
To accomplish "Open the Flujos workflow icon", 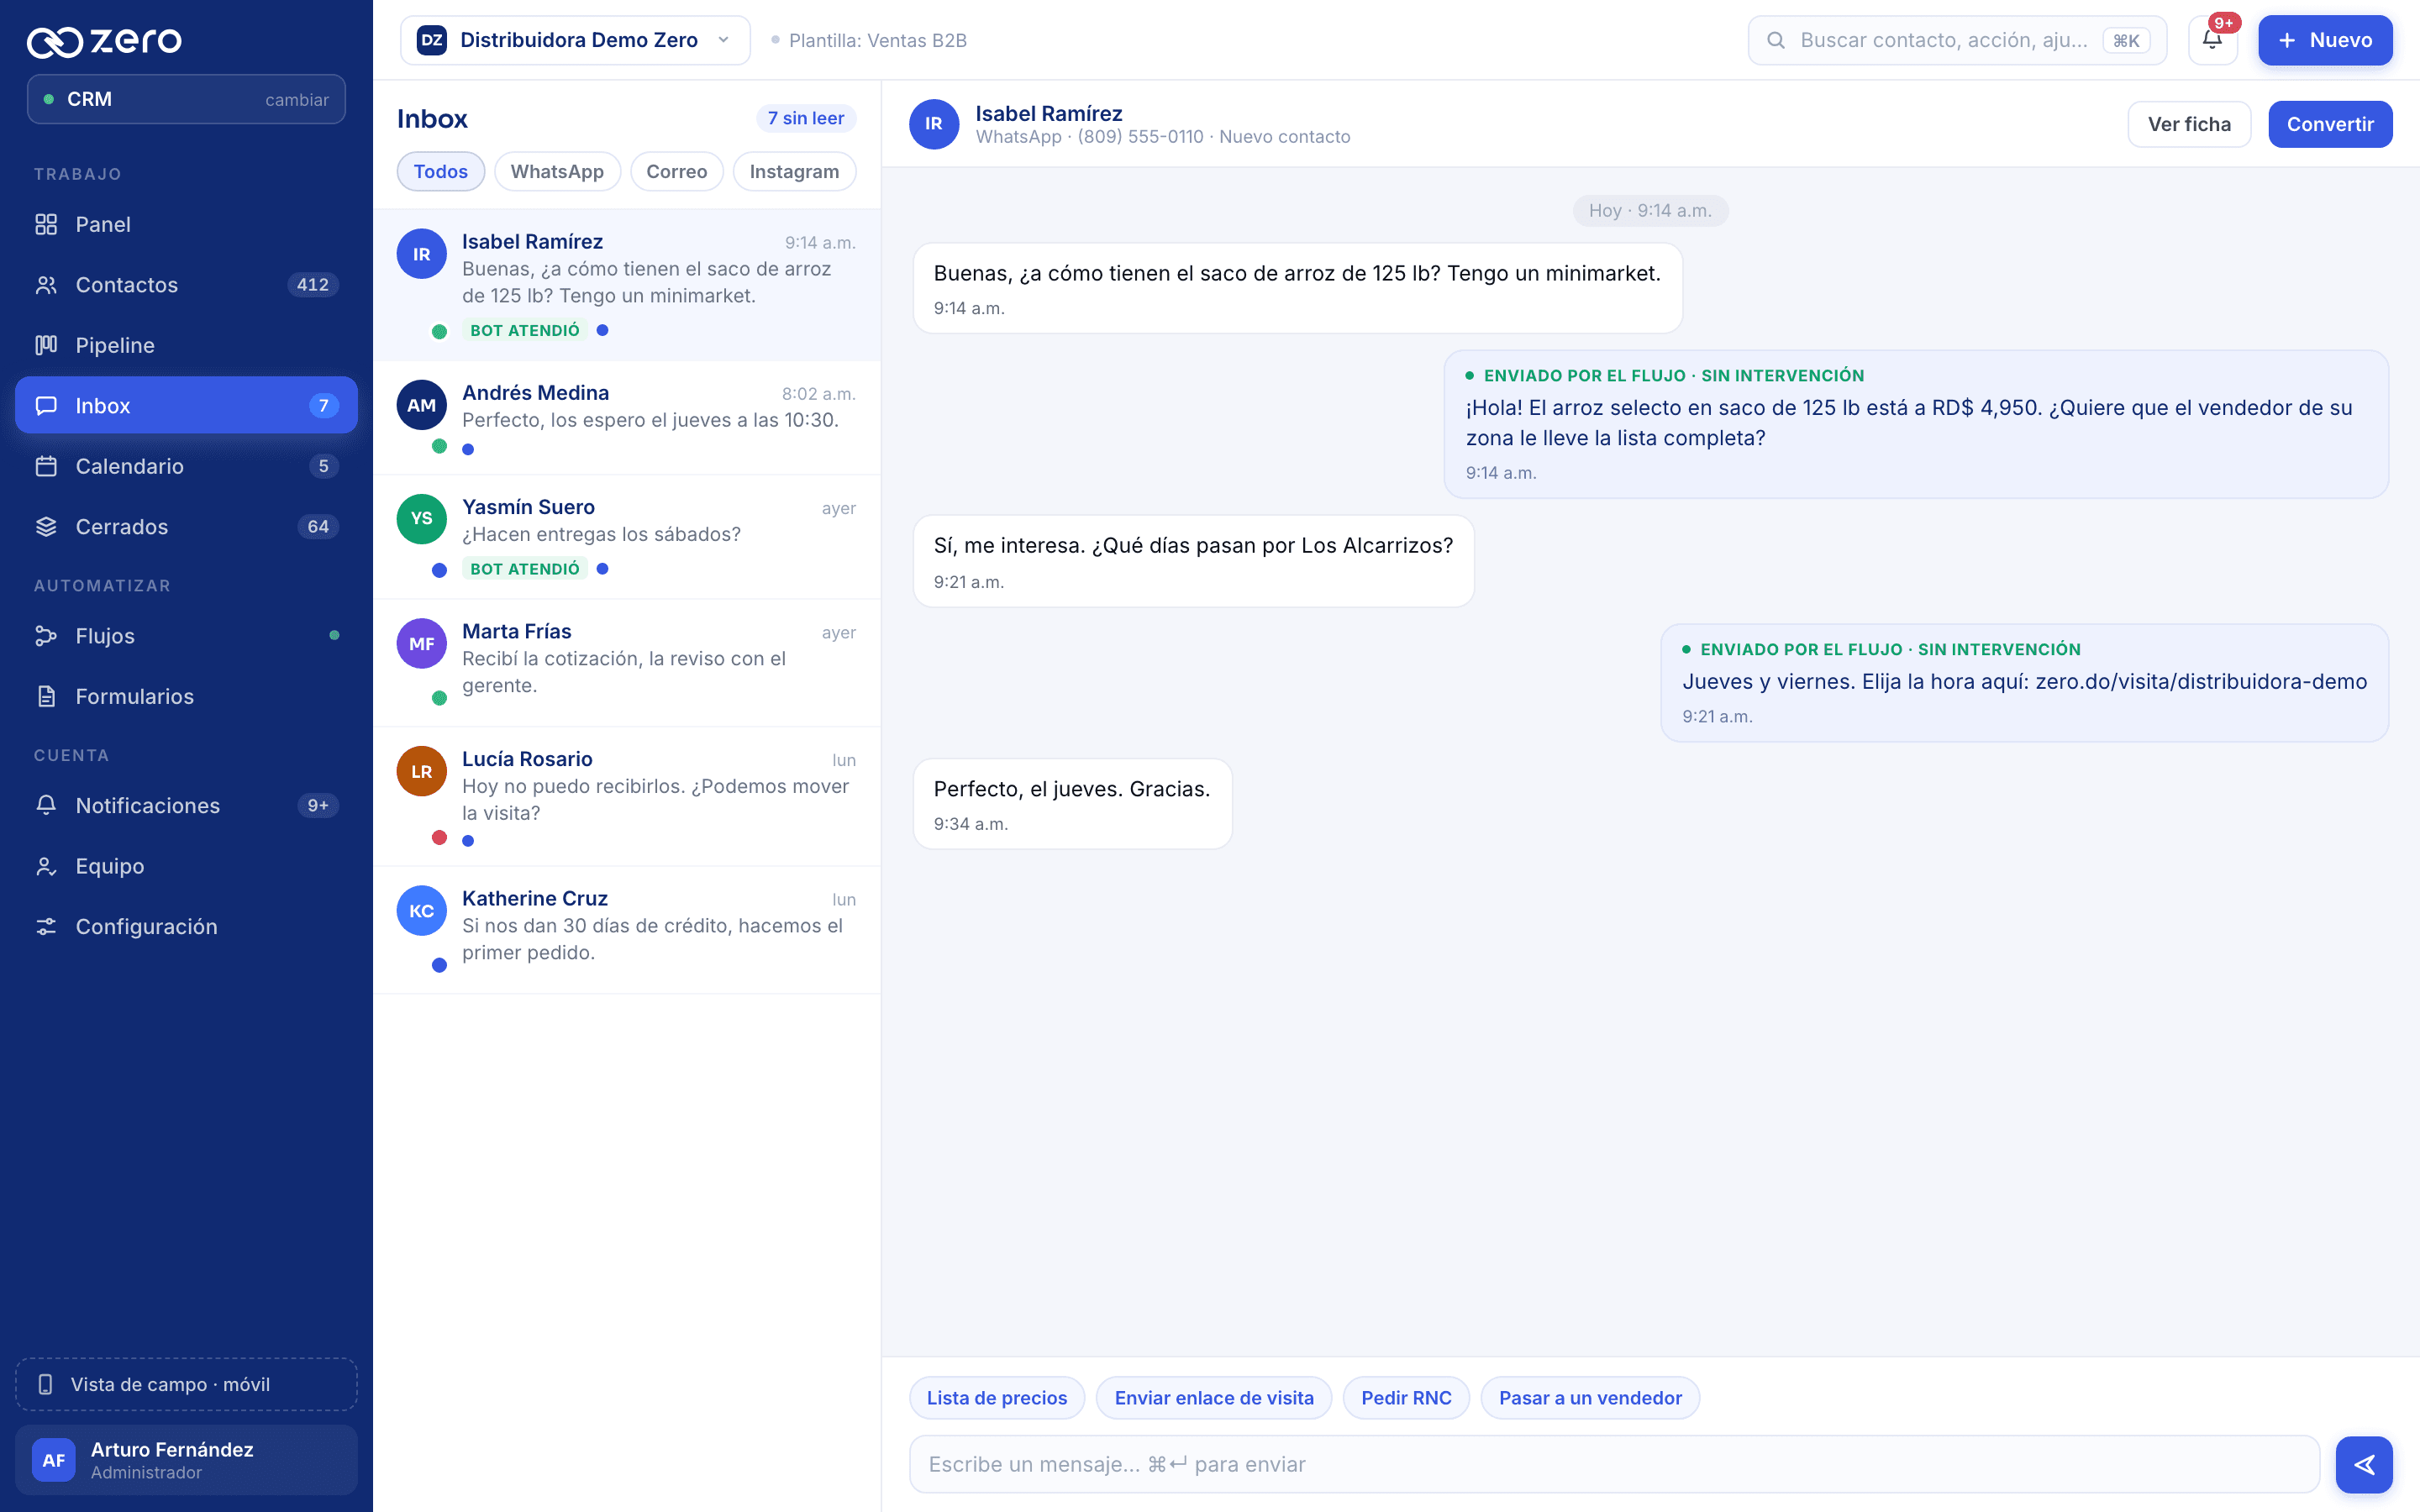I will pyautogui.click(x=46, y=636).
